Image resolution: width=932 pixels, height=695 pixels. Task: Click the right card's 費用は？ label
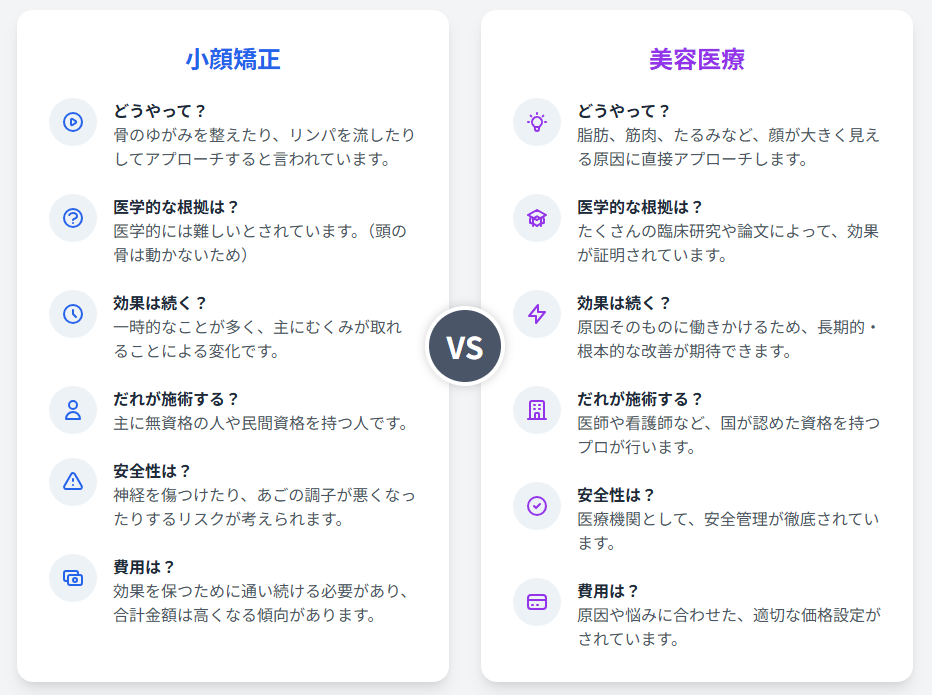pos(608,590)
